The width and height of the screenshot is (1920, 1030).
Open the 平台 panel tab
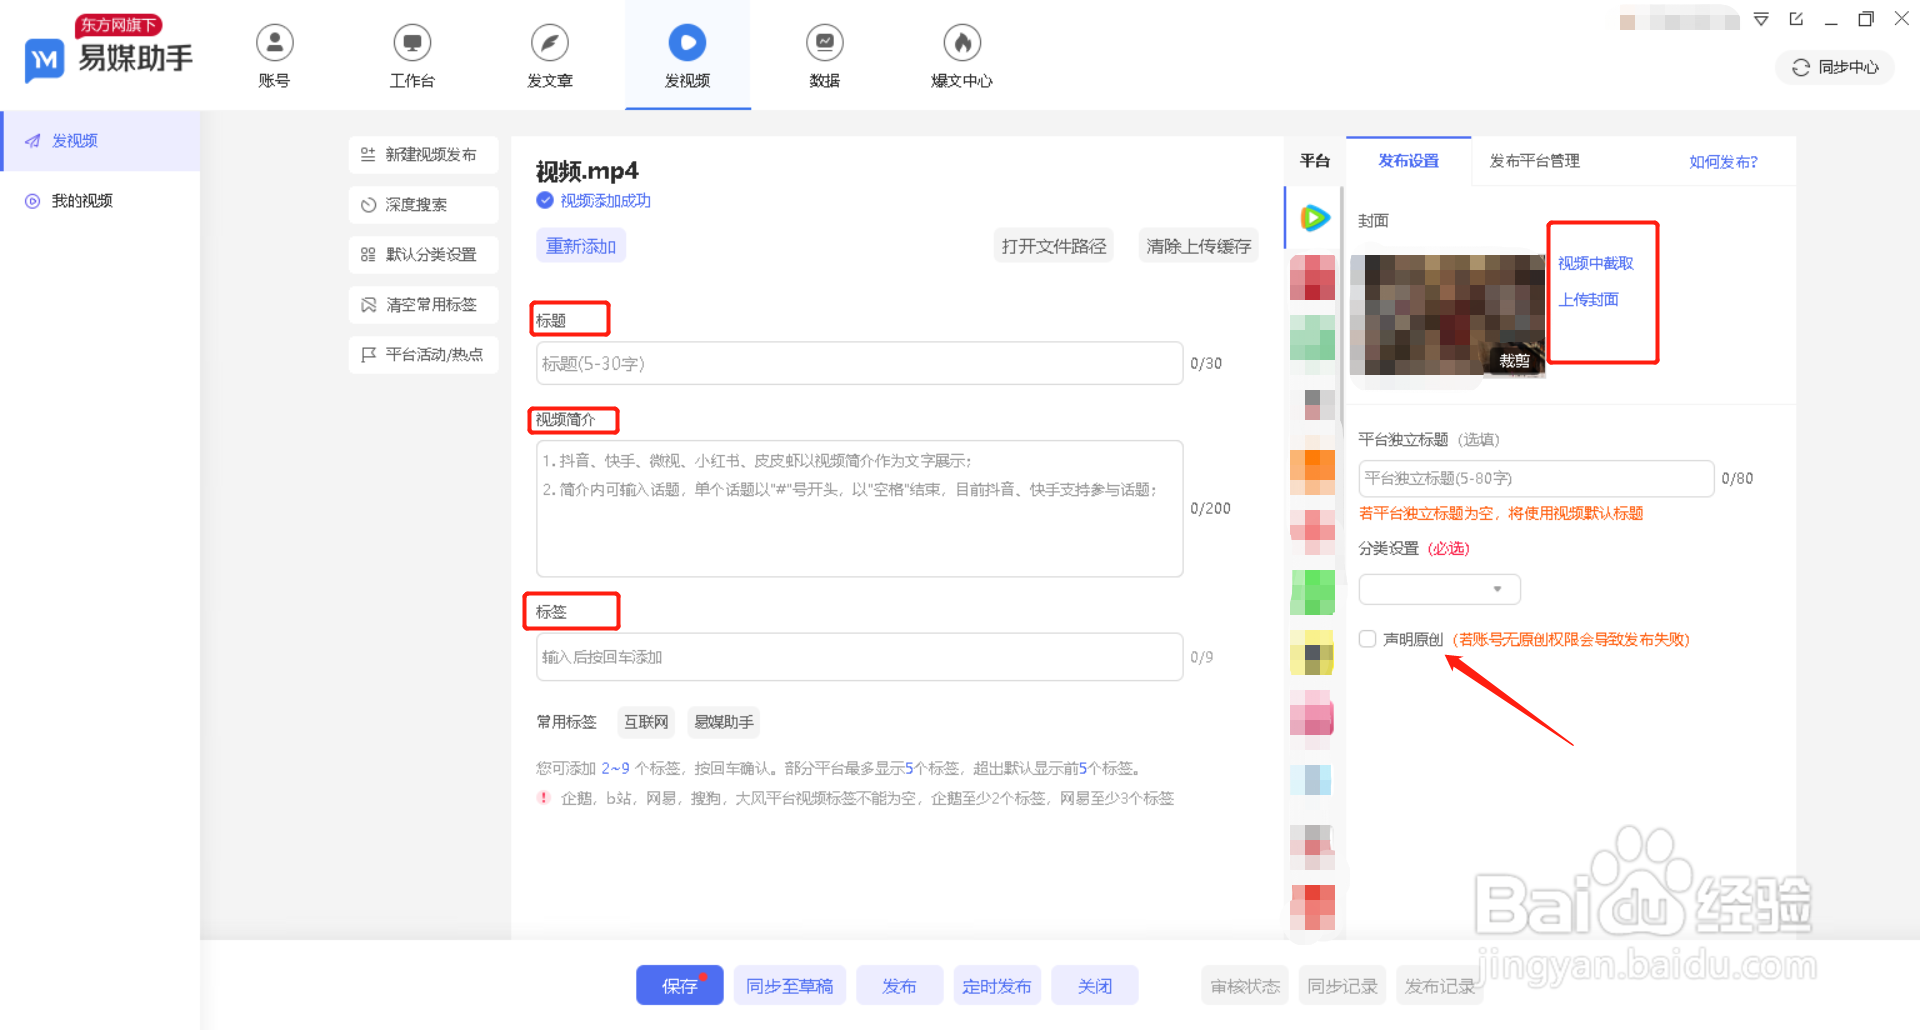coord(1314,160)
